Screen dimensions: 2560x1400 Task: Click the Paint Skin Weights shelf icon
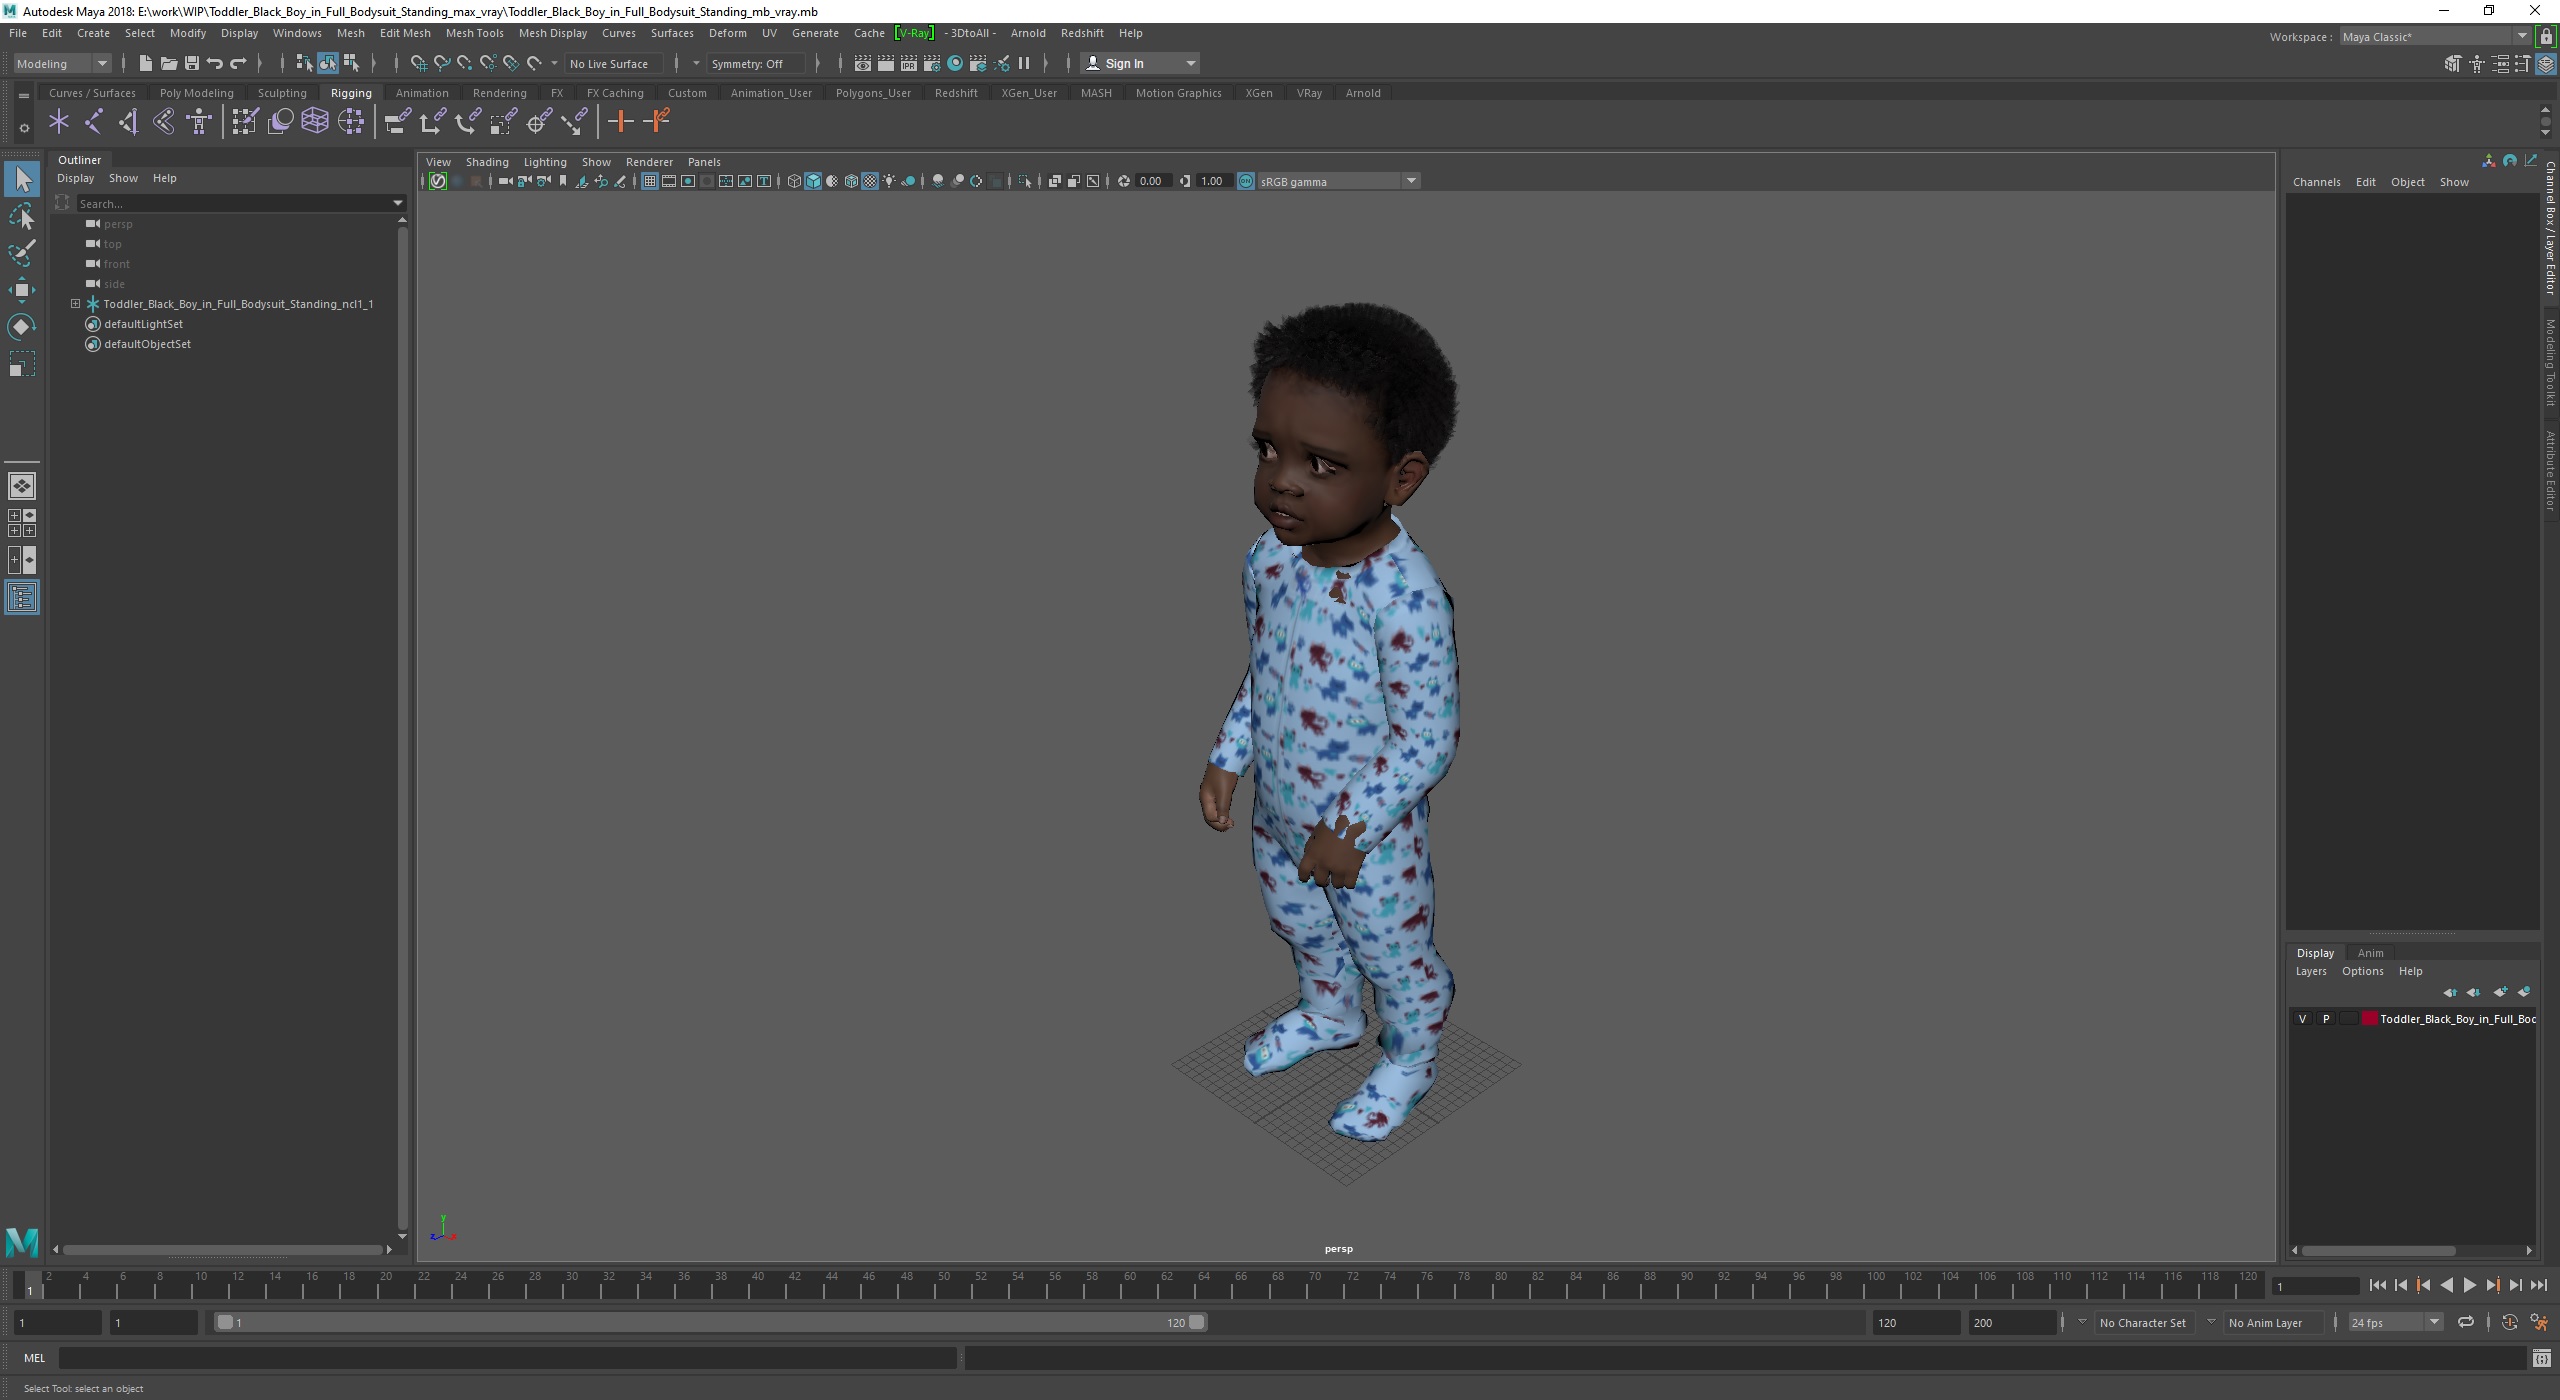(245, 122)
